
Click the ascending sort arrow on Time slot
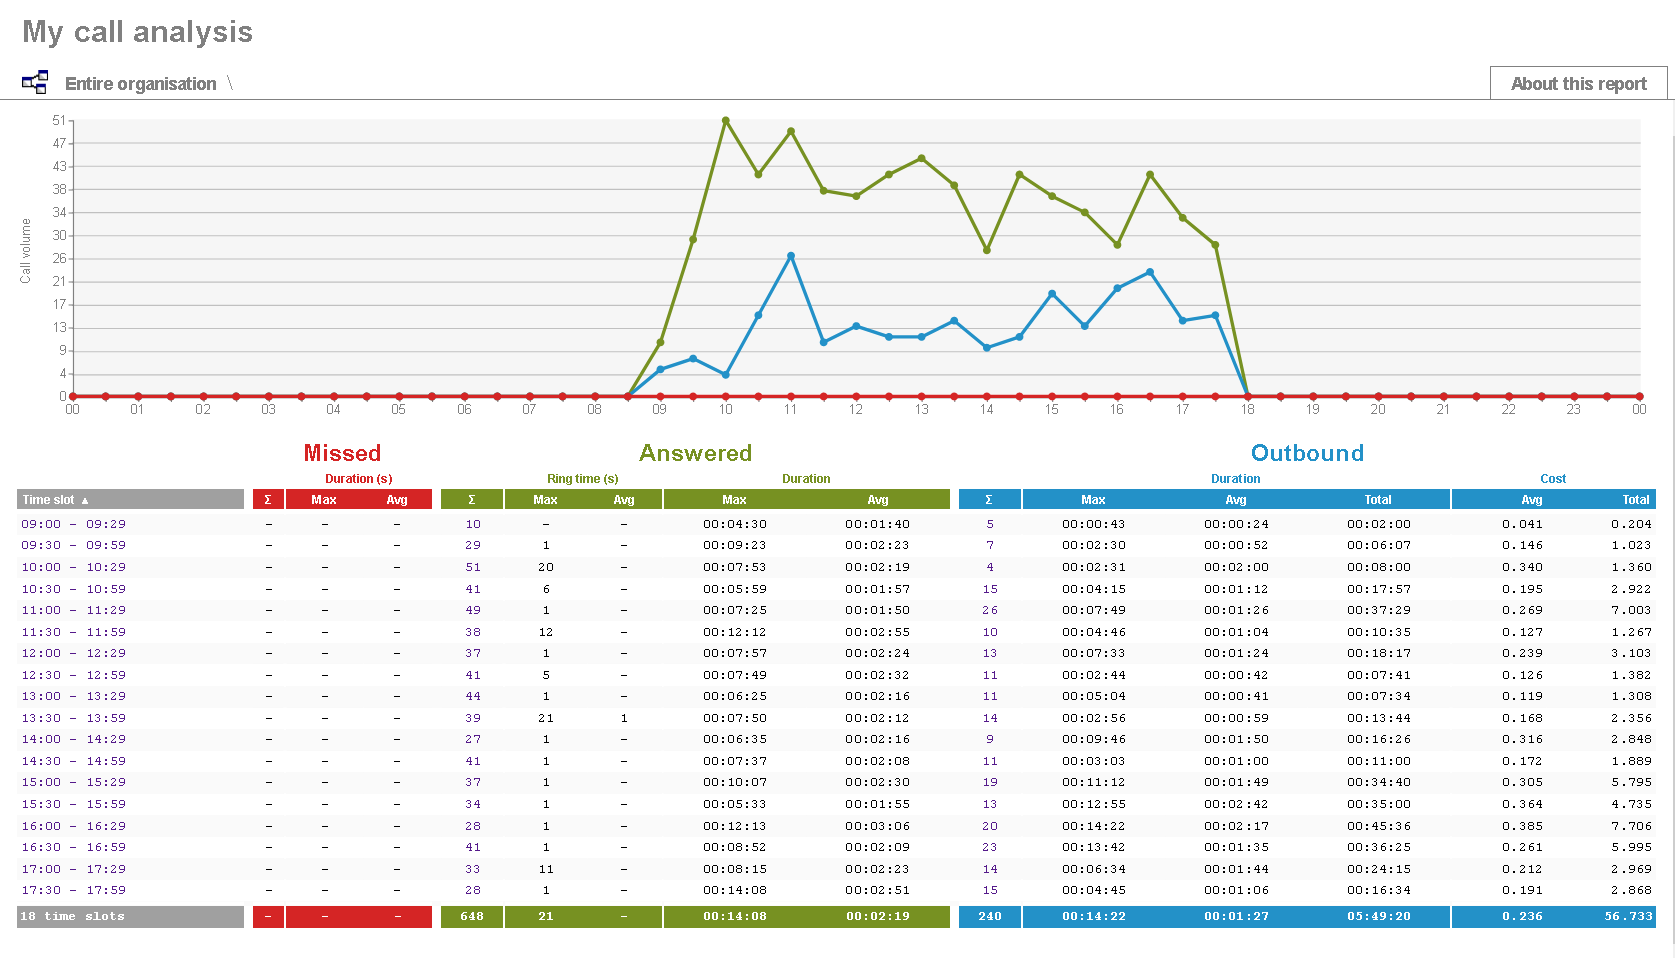point(85,499)
